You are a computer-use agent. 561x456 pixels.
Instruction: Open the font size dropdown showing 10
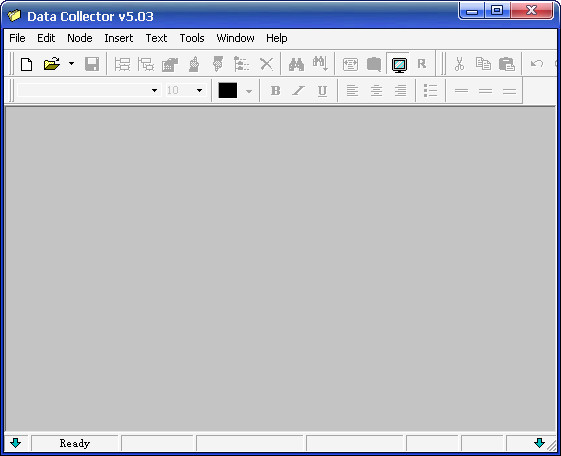pyautogui.click(x=185, y=90)
